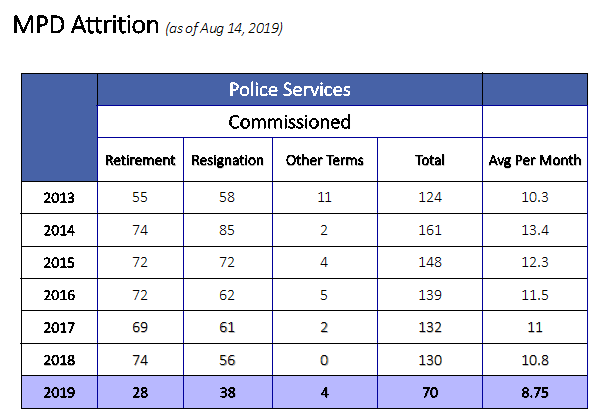Click the MPD Attrition title
593x417 pixels.
pos(85,25)
